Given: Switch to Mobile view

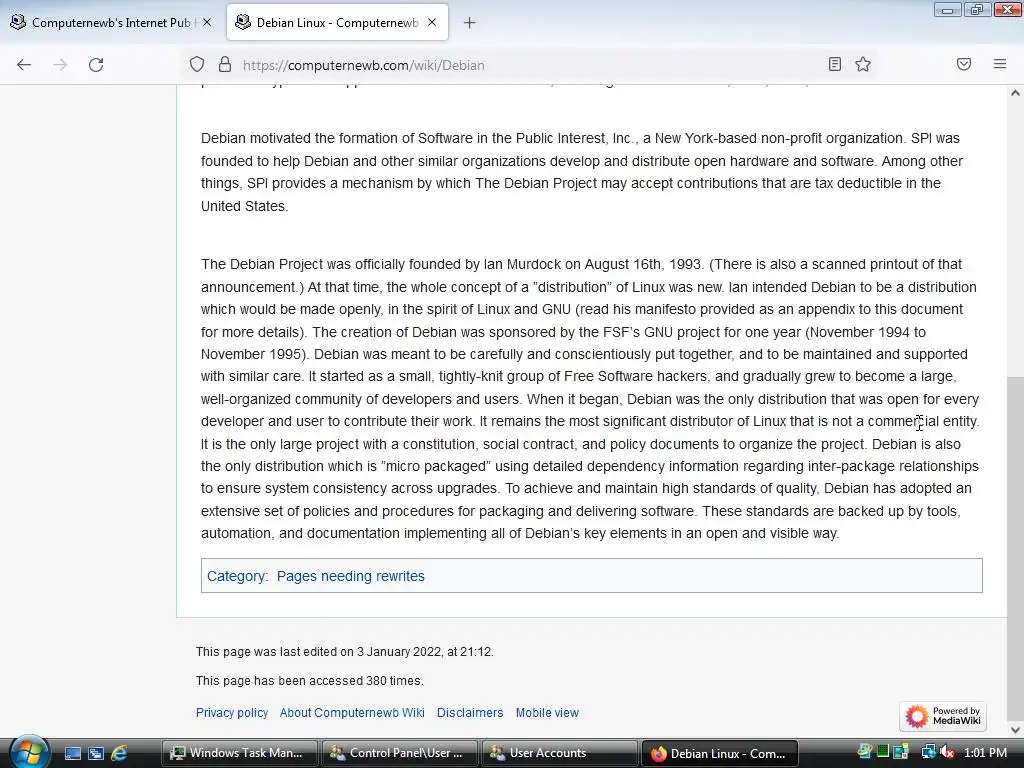Looking at the screenshot, I should pyautogui.click(x=547, y=712).
